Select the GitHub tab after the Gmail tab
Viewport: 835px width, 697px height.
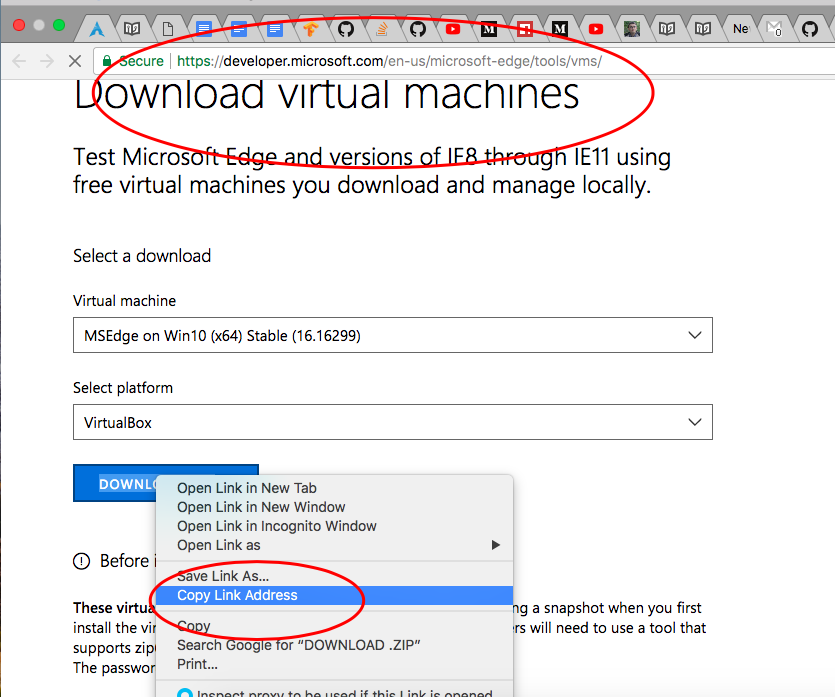(810, 29)
